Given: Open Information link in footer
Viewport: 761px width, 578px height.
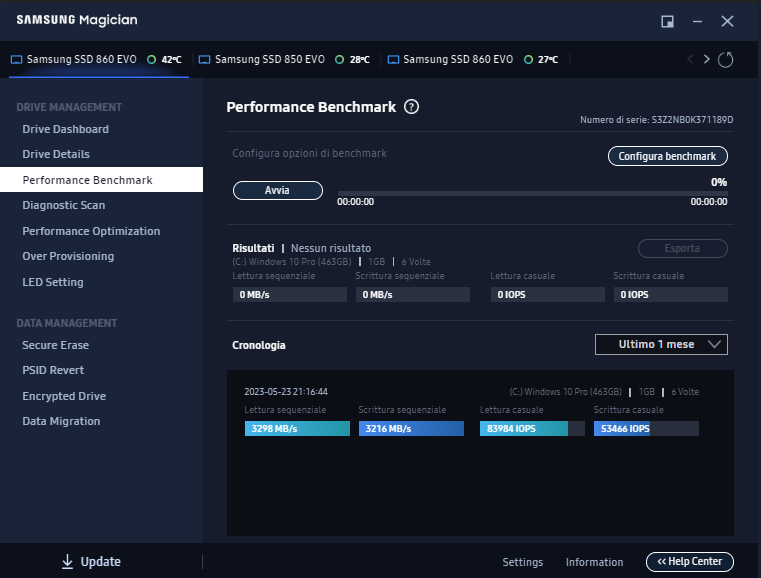Looking at the screenshot, I should 595,562.
